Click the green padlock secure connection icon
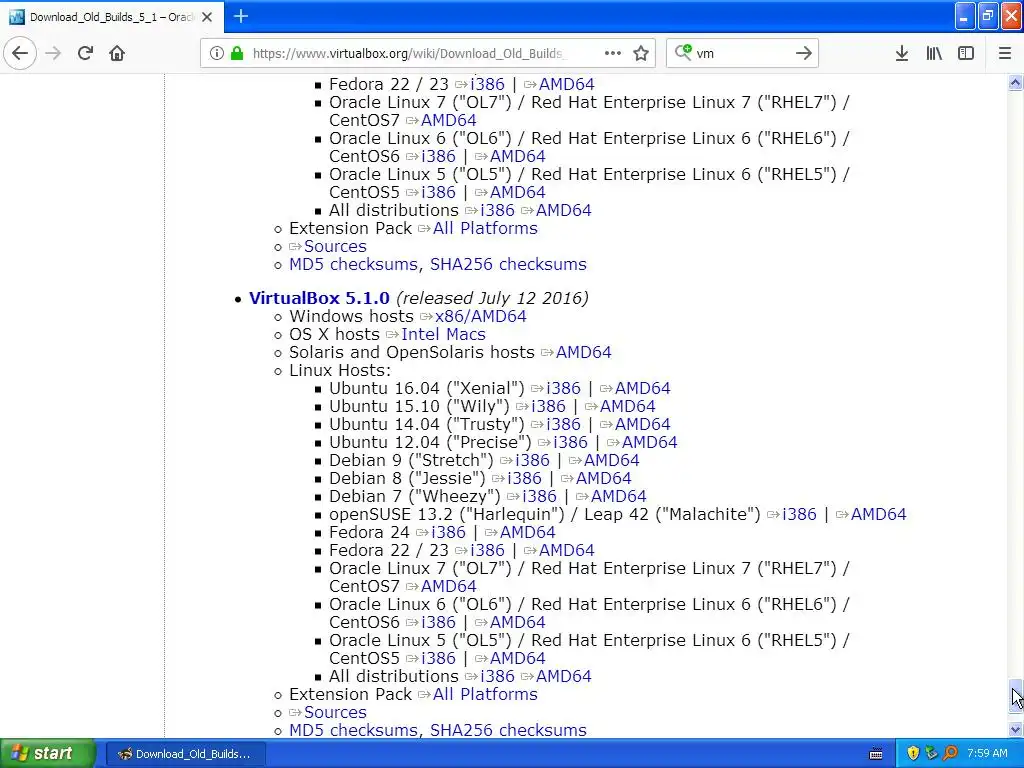This screenshot has height=768, width=1024. (237, 53)
